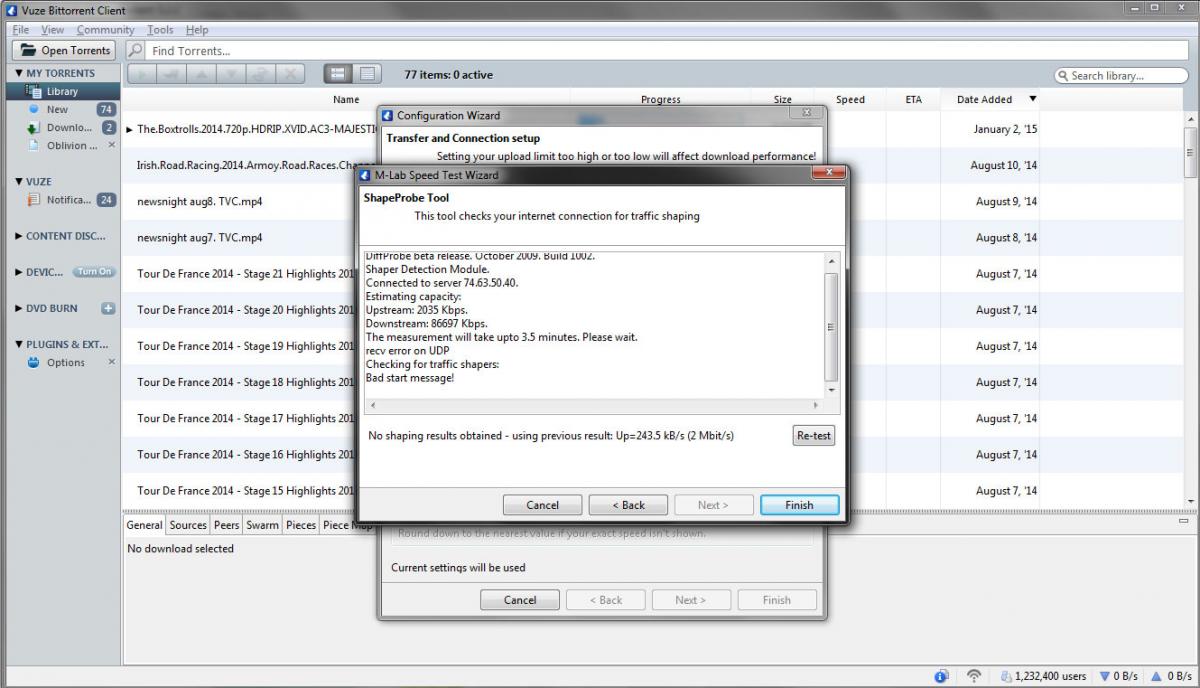Click the upload speed status indicator
Screen dimensions: 1200x688
(1171, 676)
